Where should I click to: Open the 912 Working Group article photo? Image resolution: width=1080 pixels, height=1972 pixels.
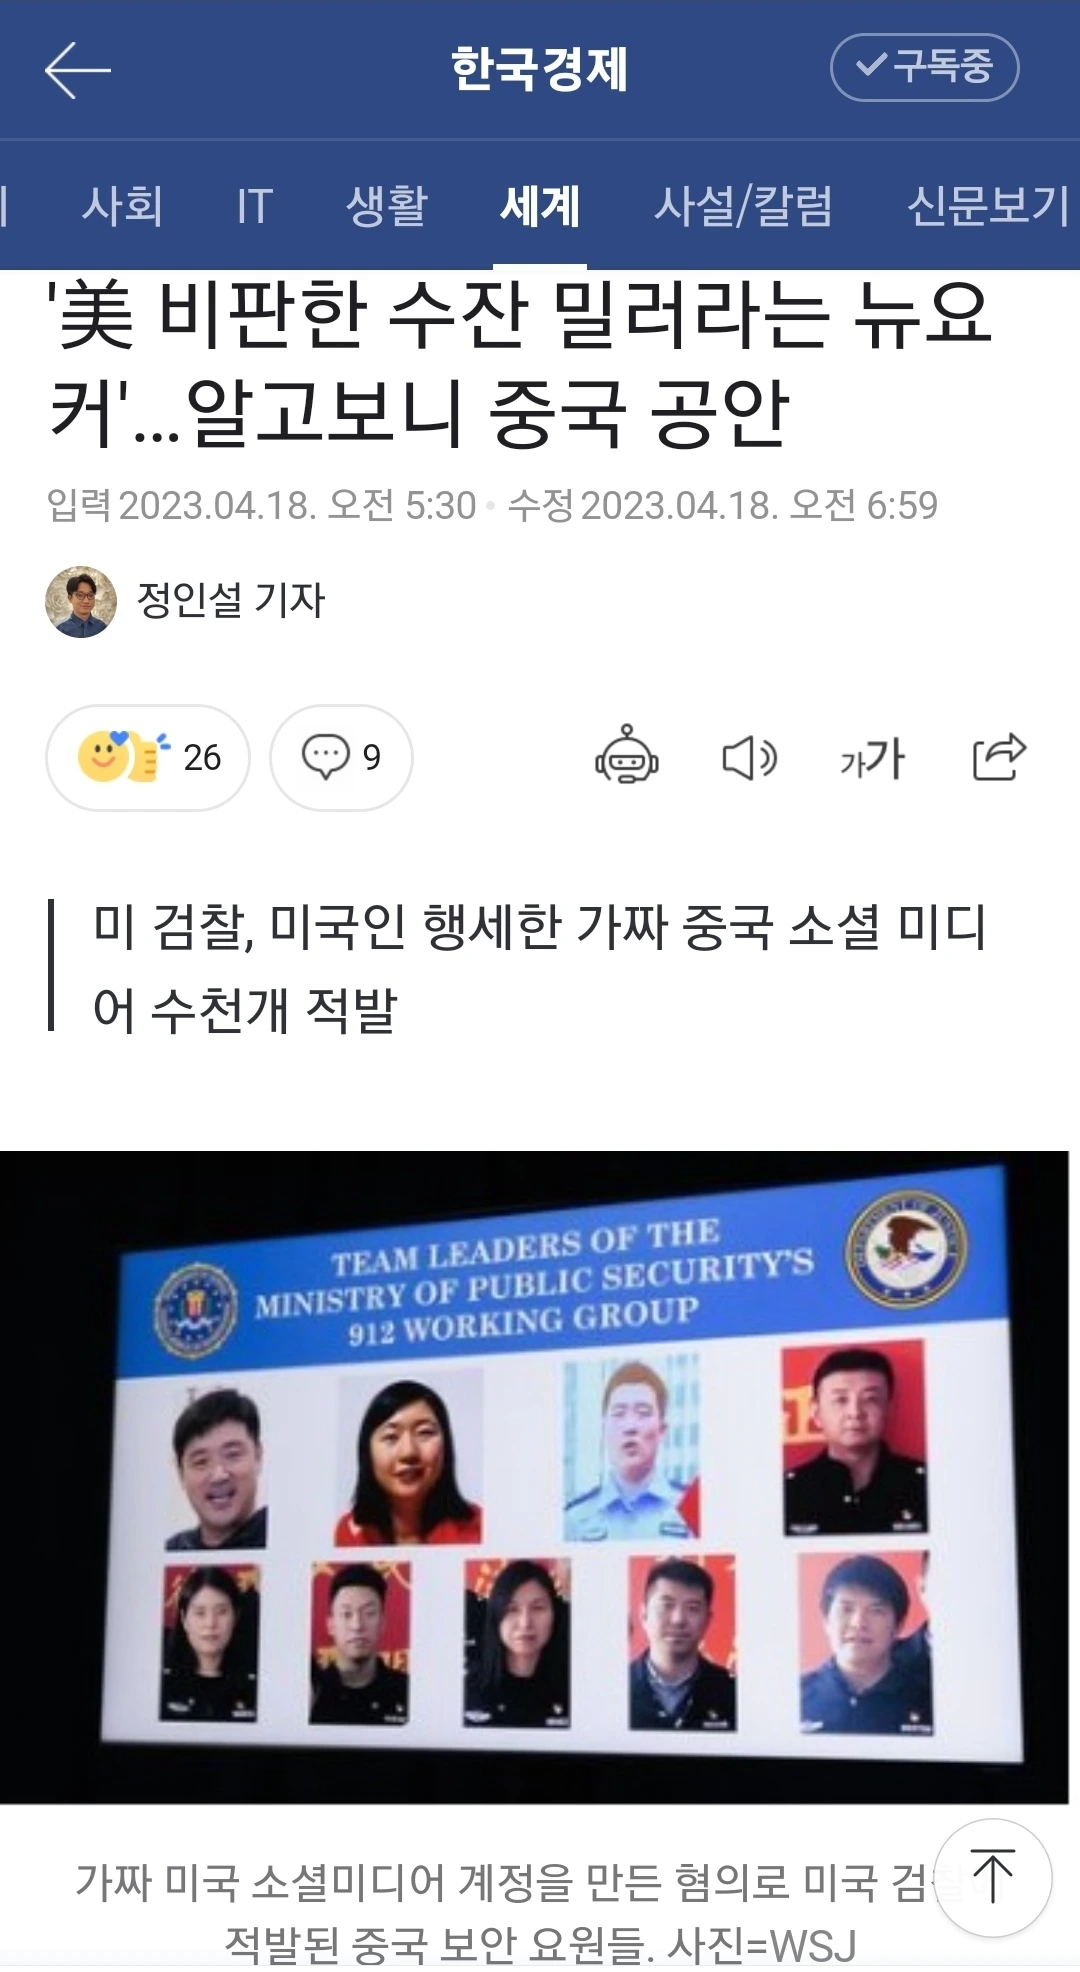coord(534,1477)
